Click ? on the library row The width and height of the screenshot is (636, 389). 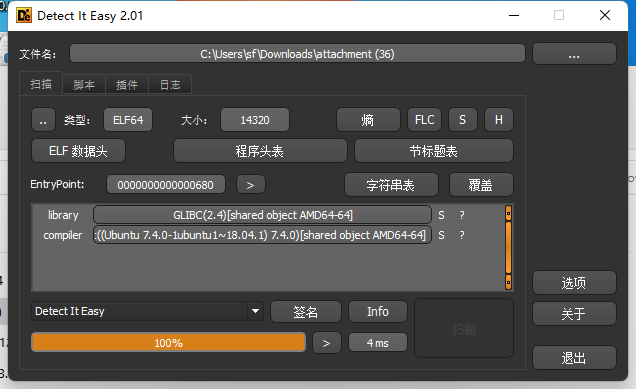(x=462, y=215)
